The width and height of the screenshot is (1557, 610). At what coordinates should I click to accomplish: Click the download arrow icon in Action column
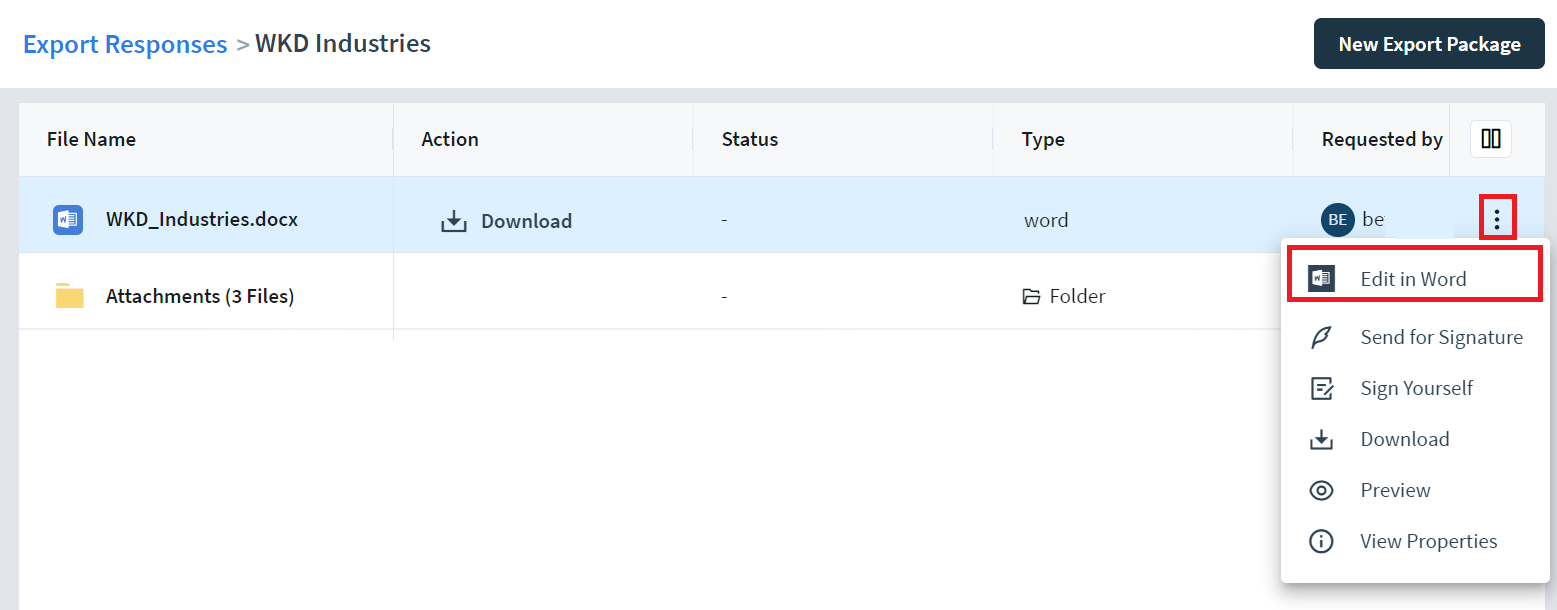(x=454, y=221)
